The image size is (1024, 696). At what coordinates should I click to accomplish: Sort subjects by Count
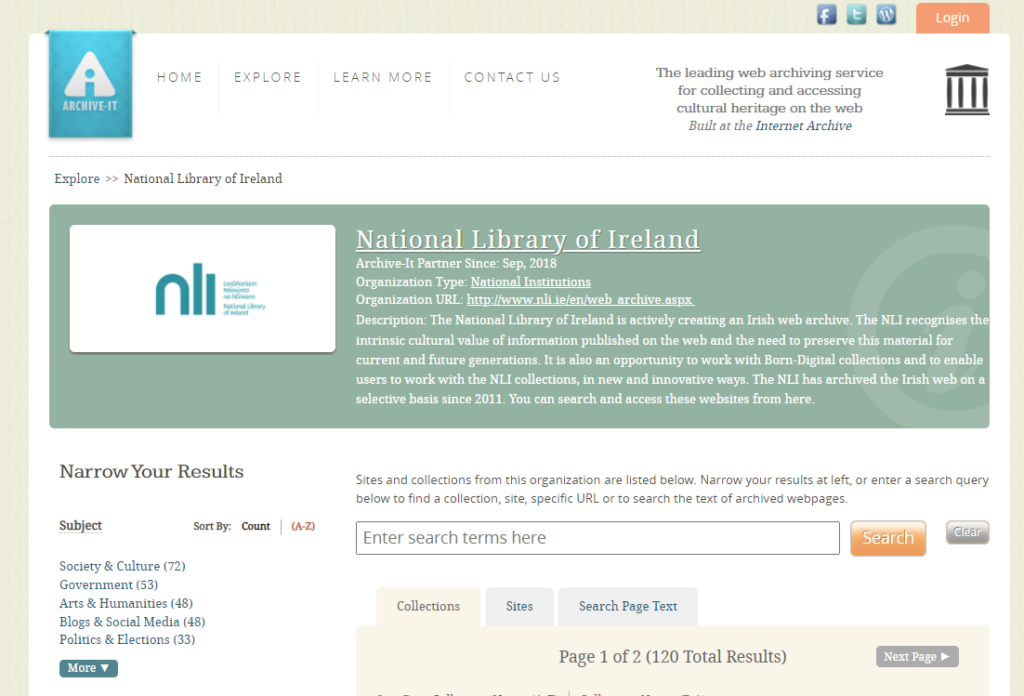click(256, 526)
